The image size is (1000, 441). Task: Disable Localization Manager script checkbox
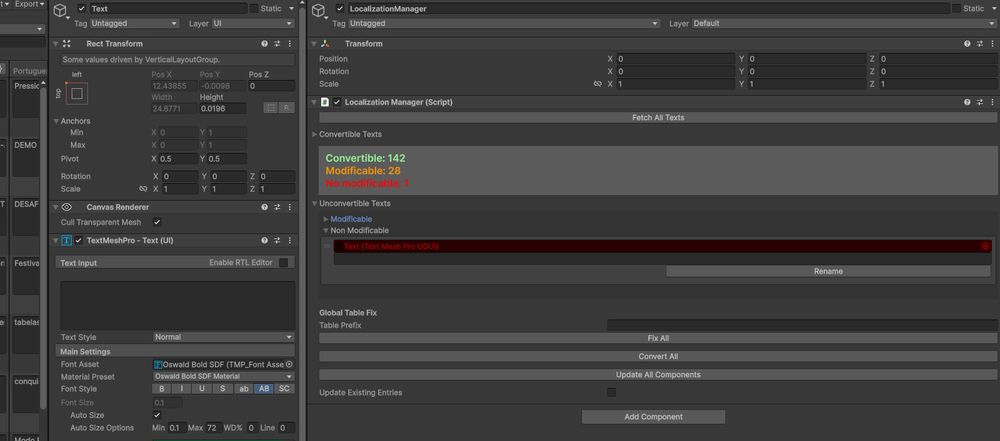337,102
